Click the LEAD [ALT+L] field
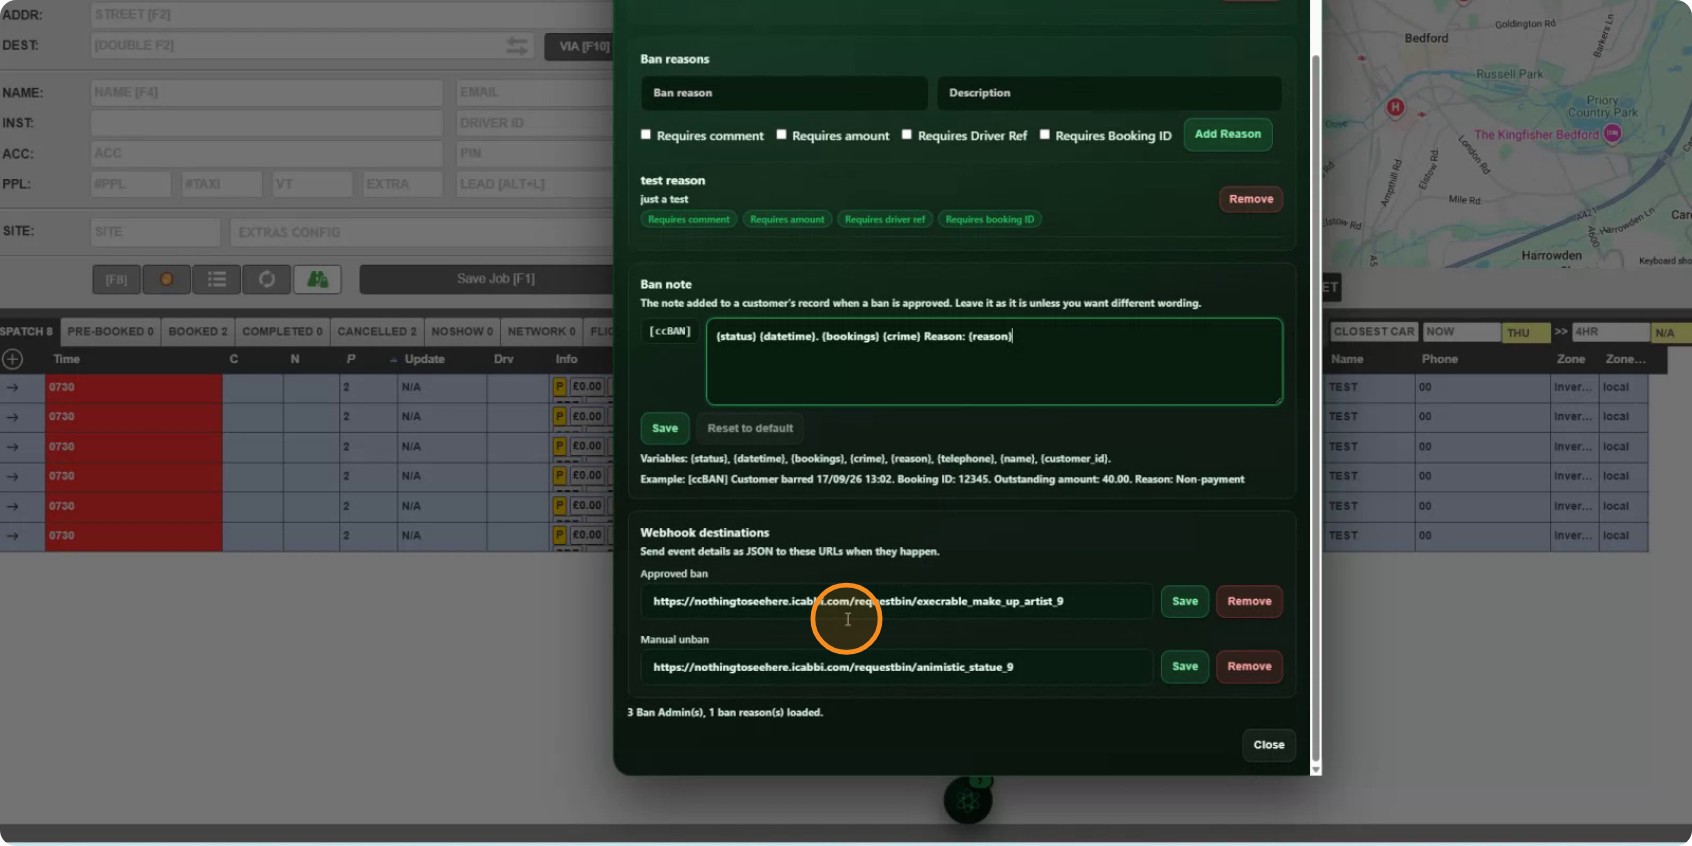Image resolution: width=1692 pixels, height=846 pixels. pos(535,184)
